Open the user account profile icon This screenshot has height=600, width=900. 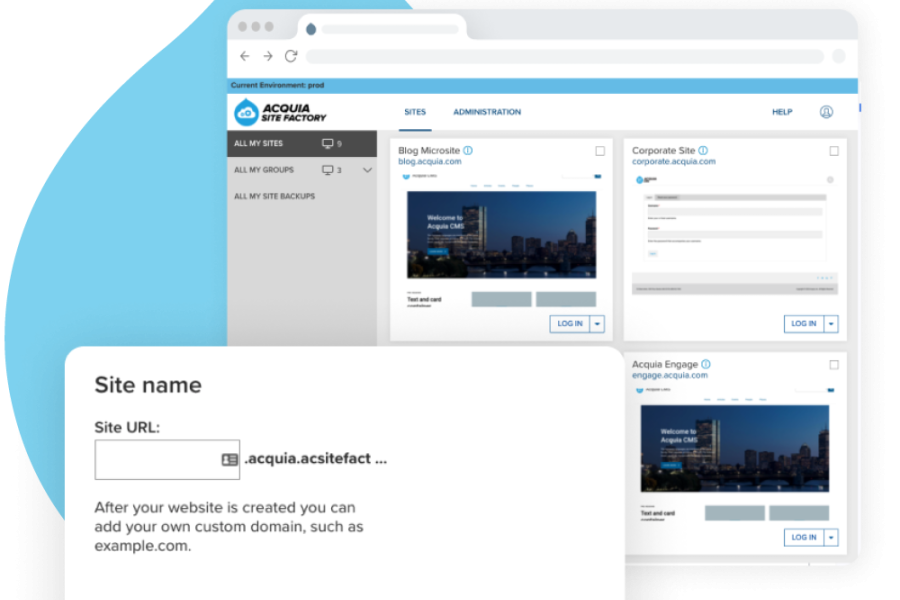tap(826, 112)
